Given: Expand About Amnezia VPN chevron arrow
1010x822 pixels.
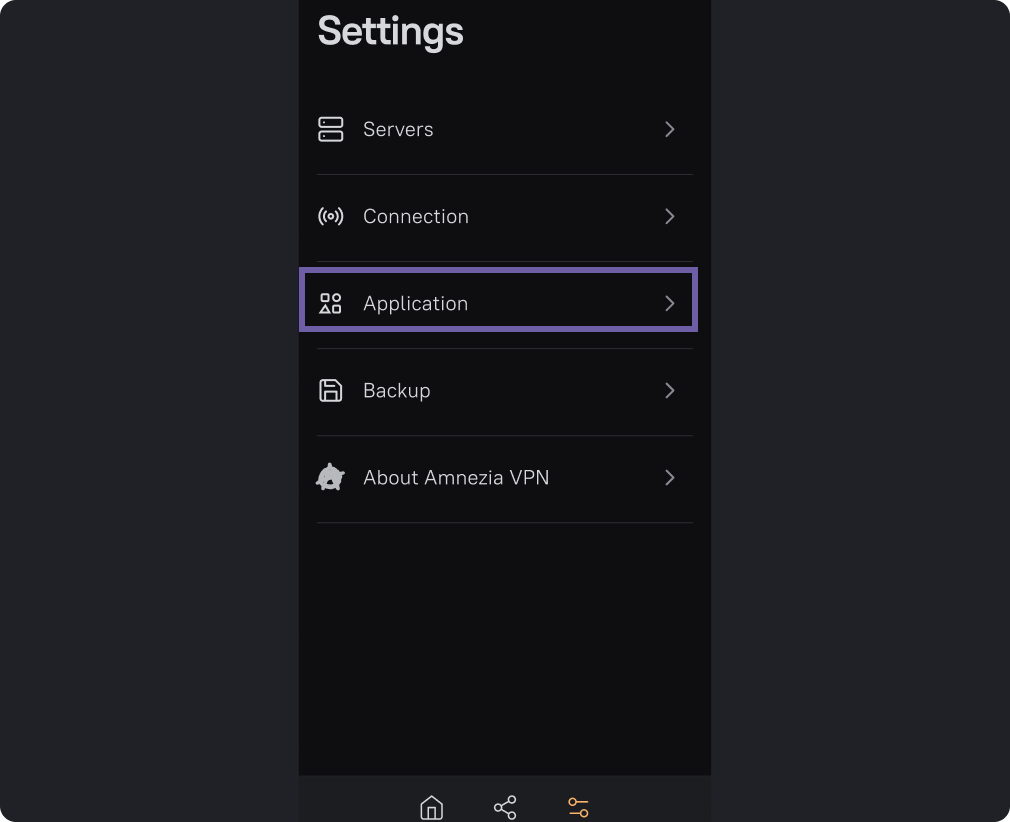Looking at the screenshot, I should (x=670, y=477).
